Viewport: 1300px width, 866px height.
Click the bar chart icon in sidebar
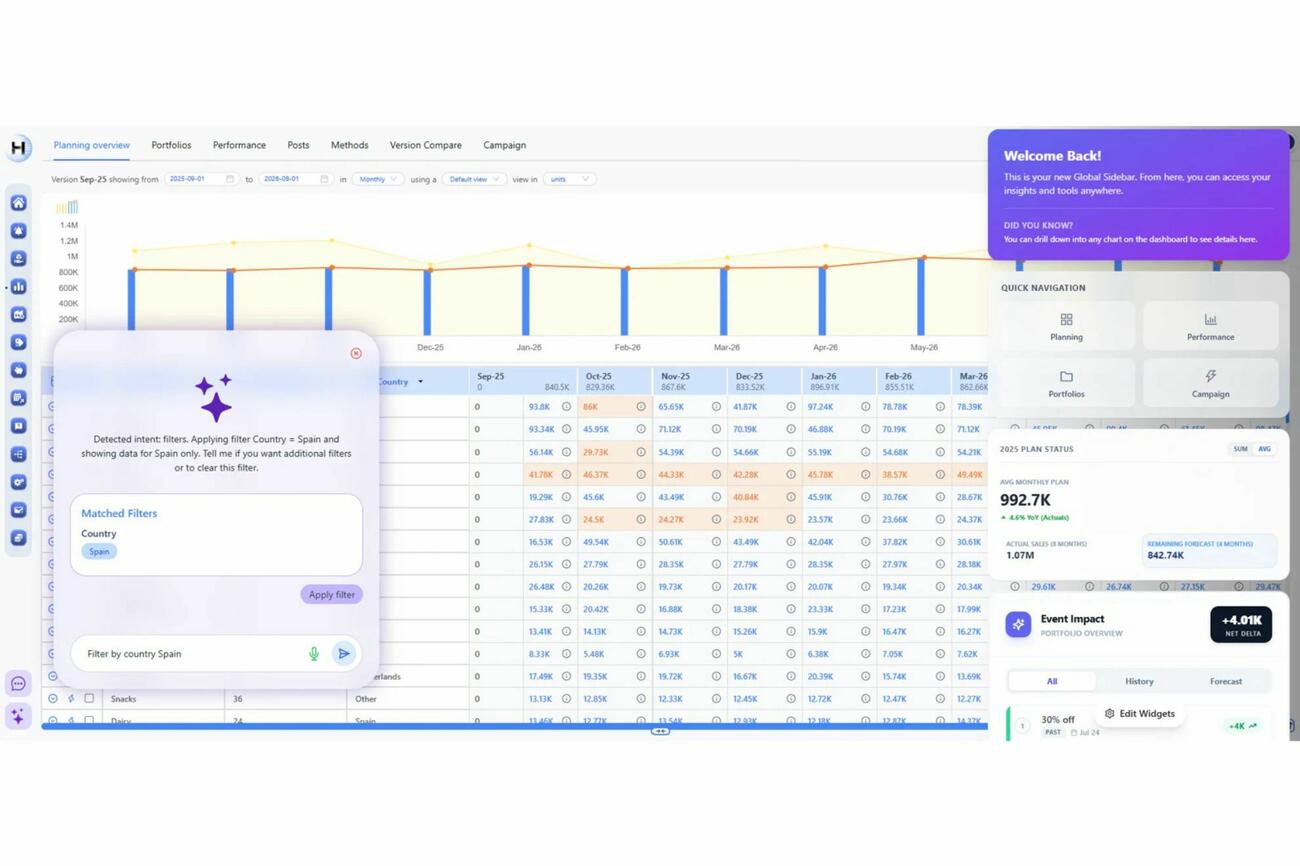pos(18,287)
